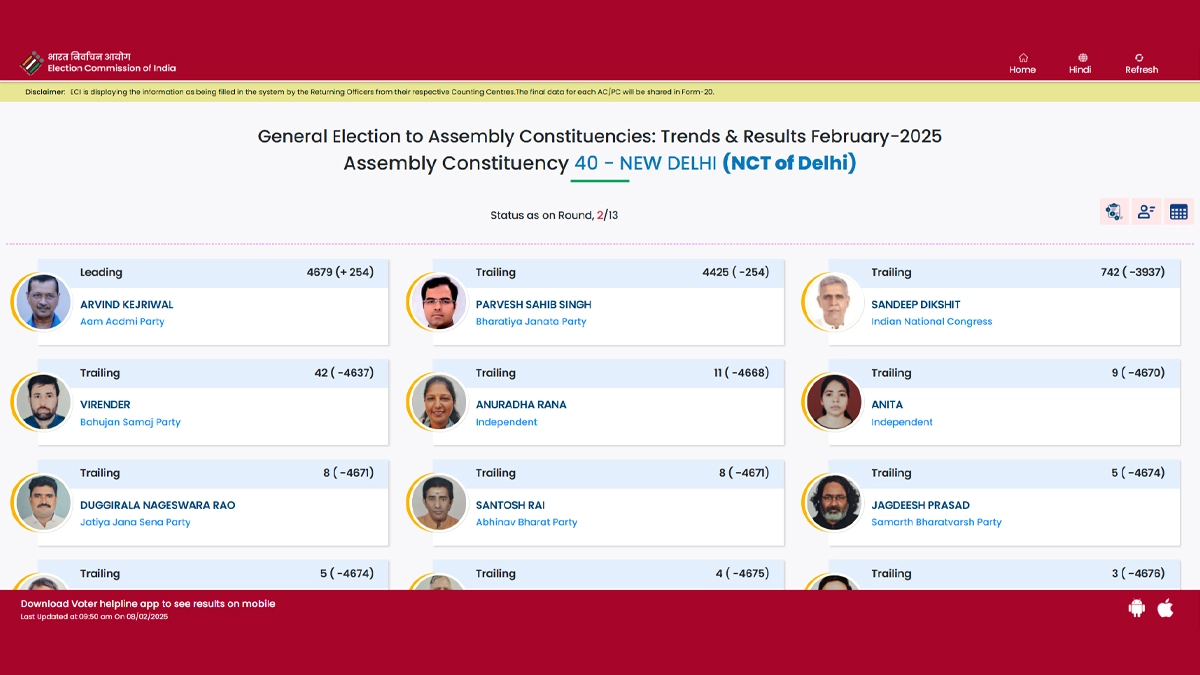Click Jagdeesh Prasad's candidate photo
This screenshot has height=675, width=1200.
tap(834, 502)
